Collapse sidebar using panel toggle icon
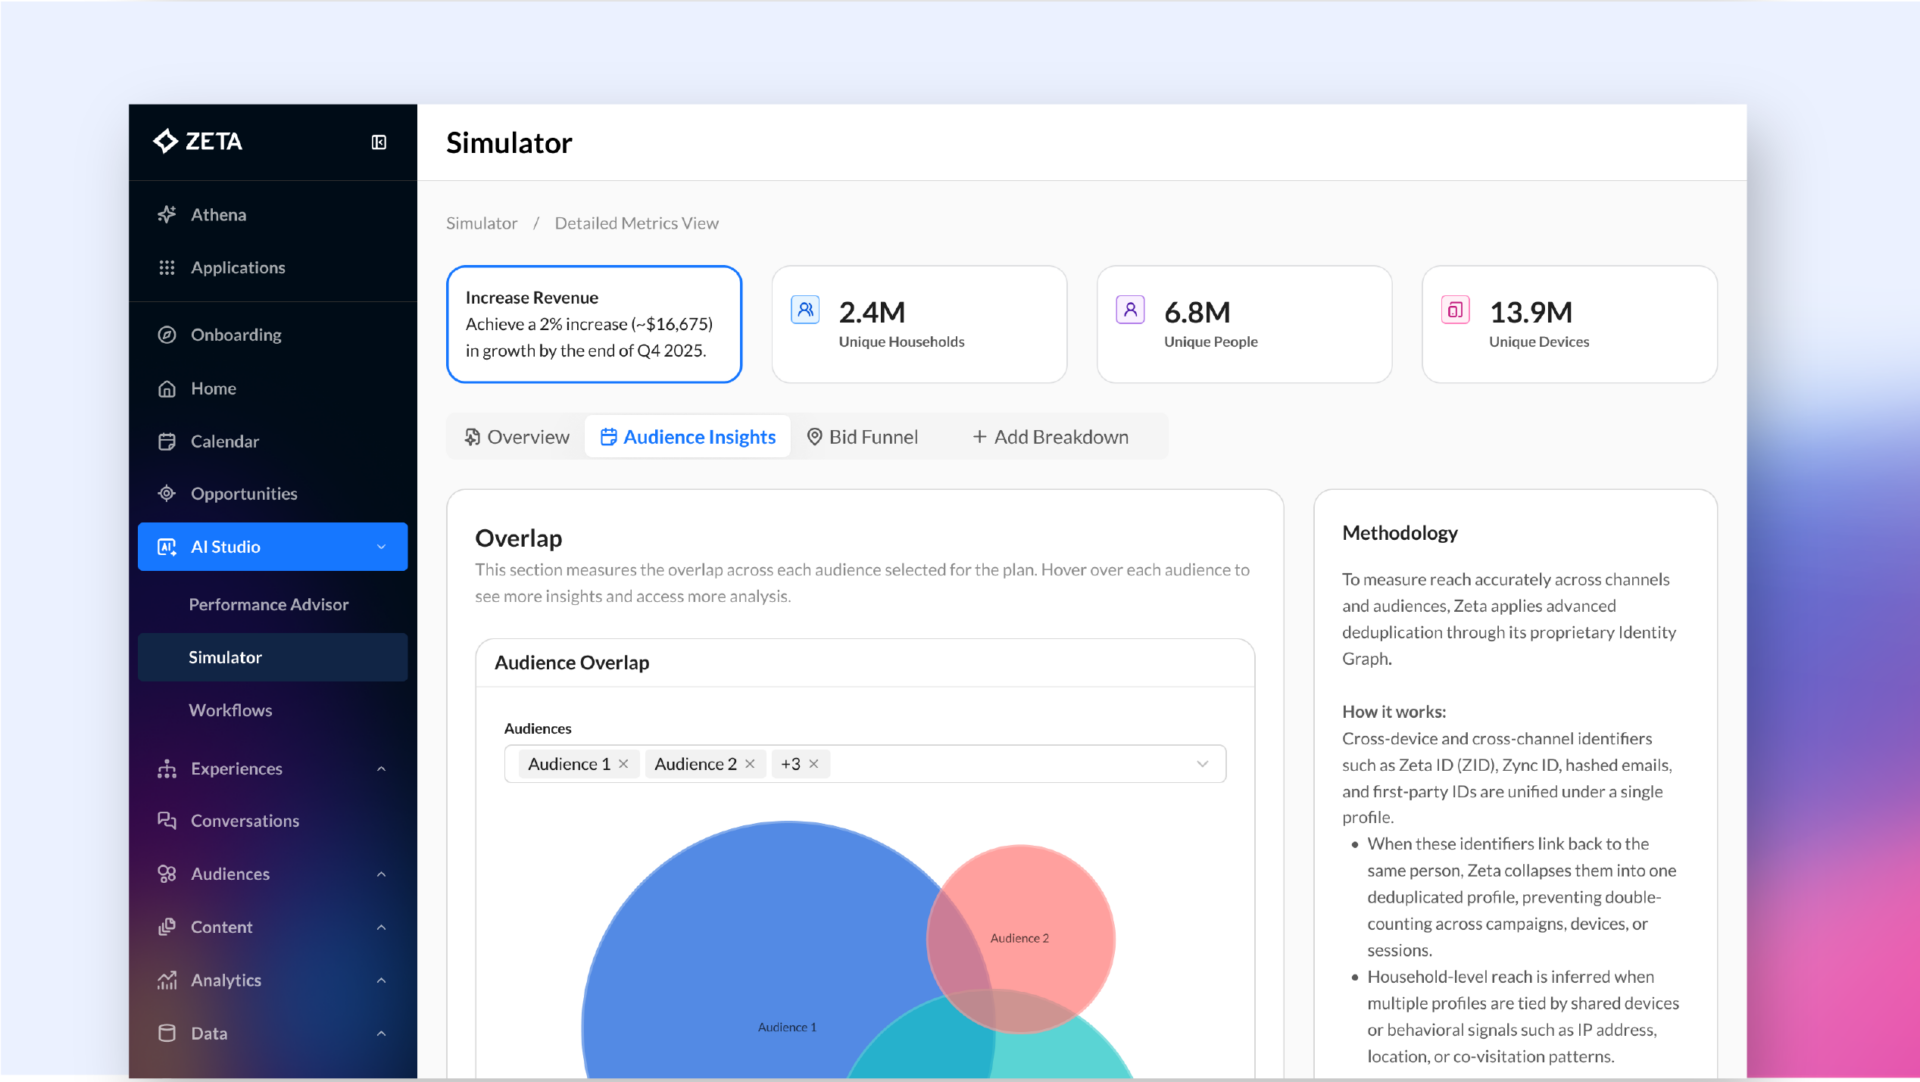Viewport: 1920px width, 1082px height. point(379,142)
